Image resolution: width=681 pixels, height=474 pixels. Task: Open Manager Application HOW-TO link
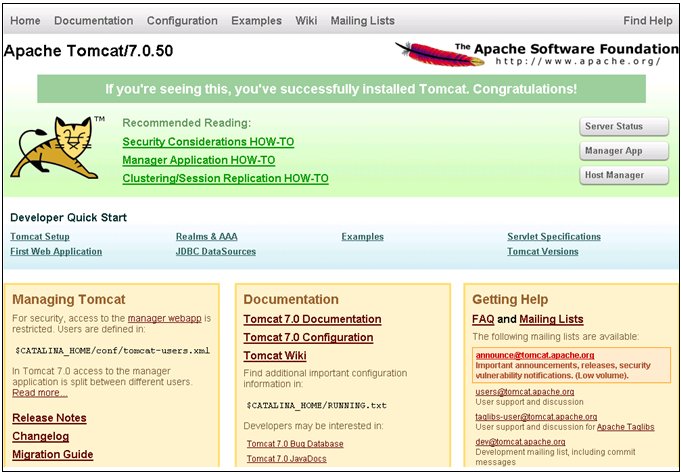tap(198, 160)
